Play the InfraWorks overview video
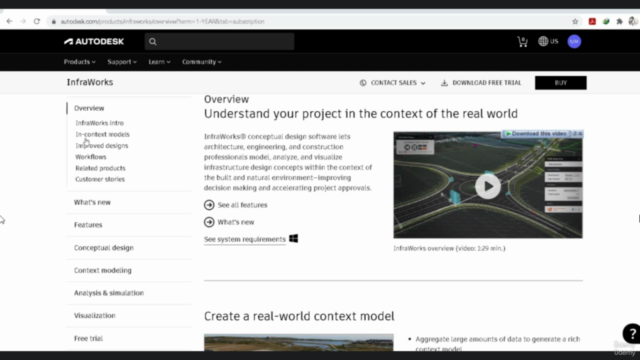Screen dimensions: 640x360 tap(488, 186)
